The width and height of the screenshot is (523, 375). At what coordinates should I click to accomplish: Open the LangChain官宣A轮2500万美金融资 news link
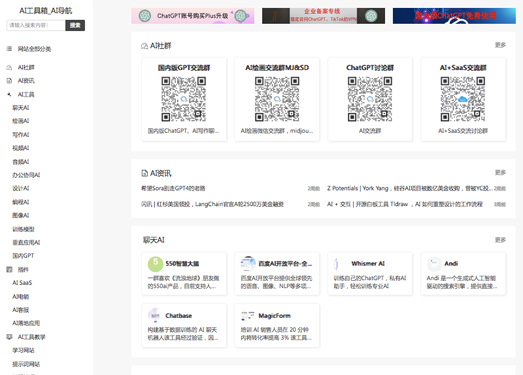212,204
